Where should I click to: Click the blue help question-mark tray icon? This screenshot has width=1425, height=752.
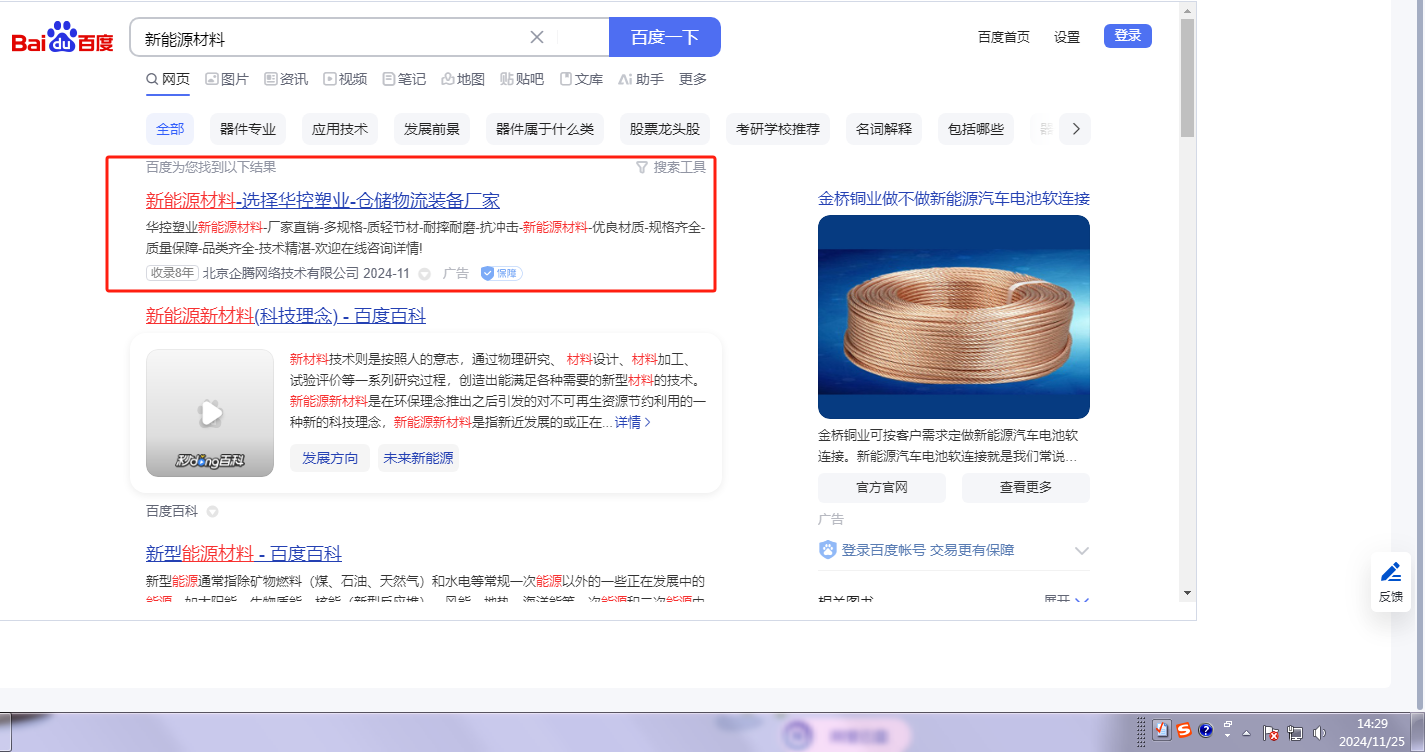[x=1206, y=730]
